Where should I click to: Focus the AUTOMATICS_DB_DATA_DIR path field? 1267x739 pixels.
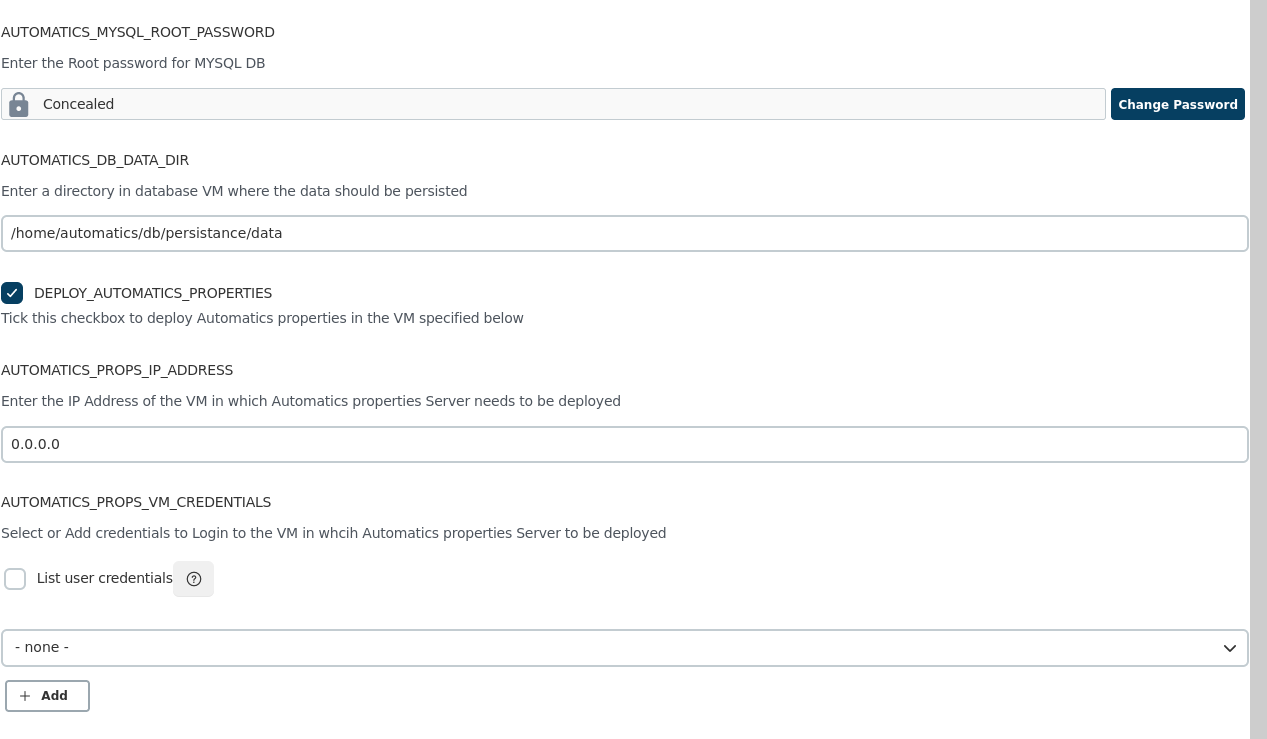point(624,233)
